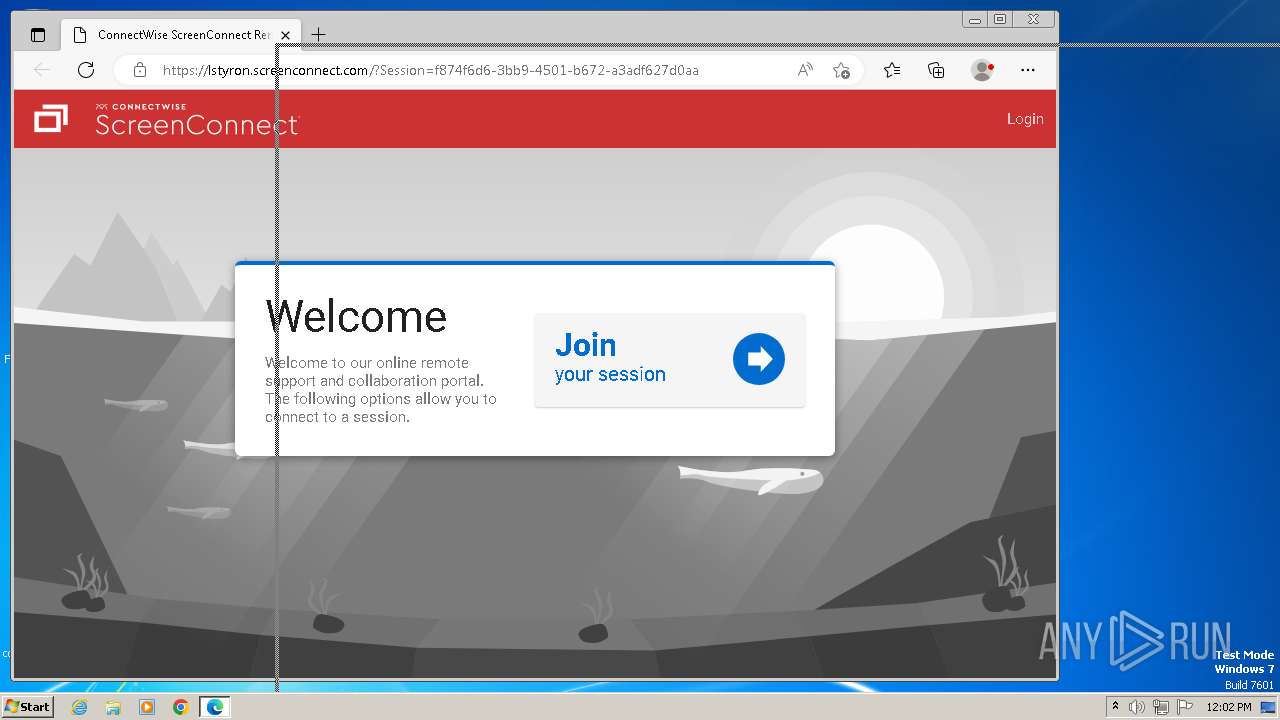Click the 12:02 PM clock
The width and height of the screenshot is (1280, 720).
tap(1229, 707)
